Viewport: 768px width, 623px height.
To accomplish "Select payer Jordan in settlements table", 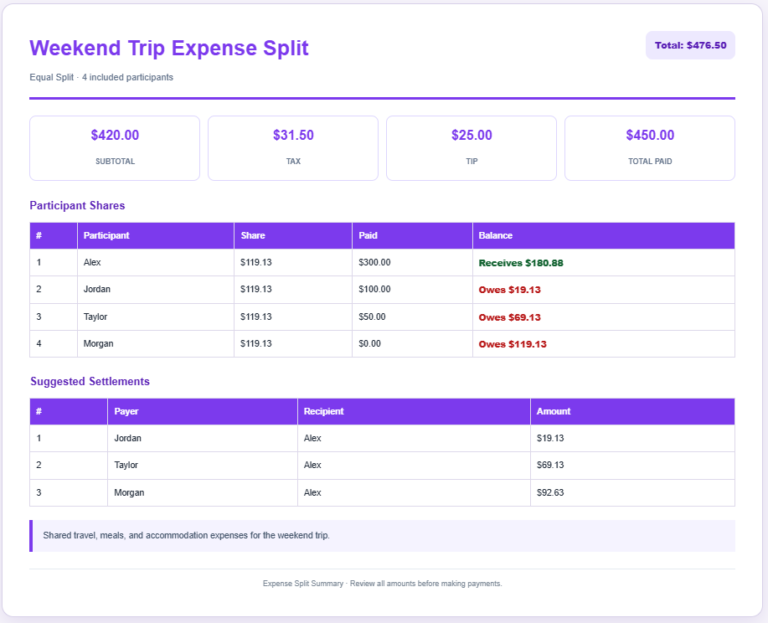I will [x=128, y=438].
